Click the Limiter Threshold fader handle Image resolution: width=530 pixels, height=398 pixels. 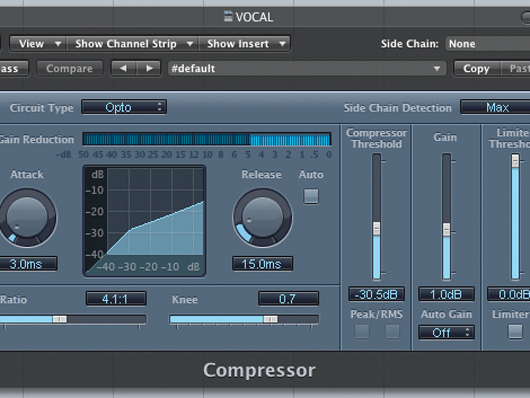pos(515,161)
